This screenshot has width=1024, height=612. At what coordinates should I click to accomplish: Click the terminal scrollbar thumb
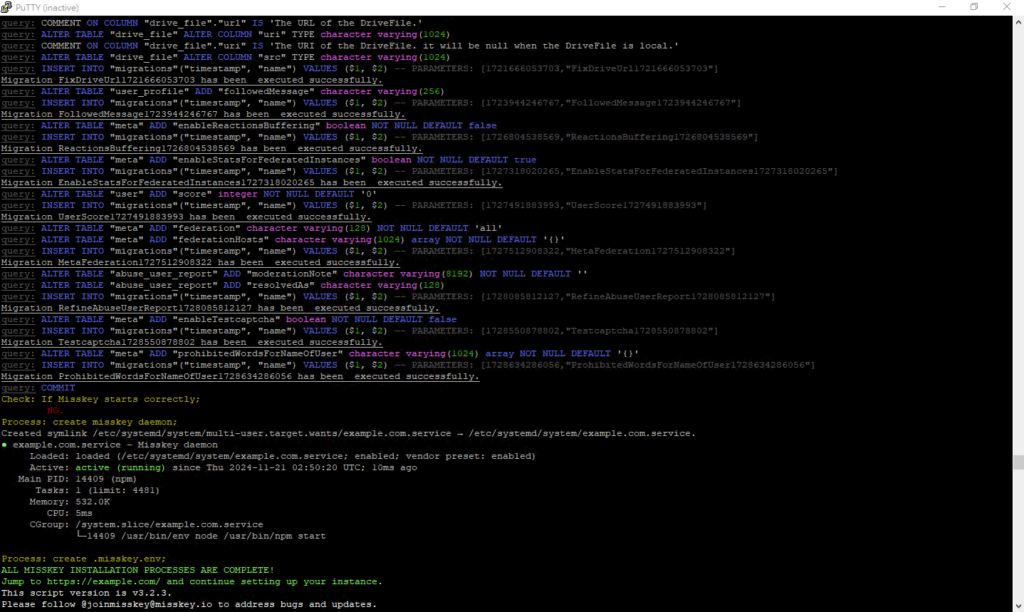(x=1018, y=462)
